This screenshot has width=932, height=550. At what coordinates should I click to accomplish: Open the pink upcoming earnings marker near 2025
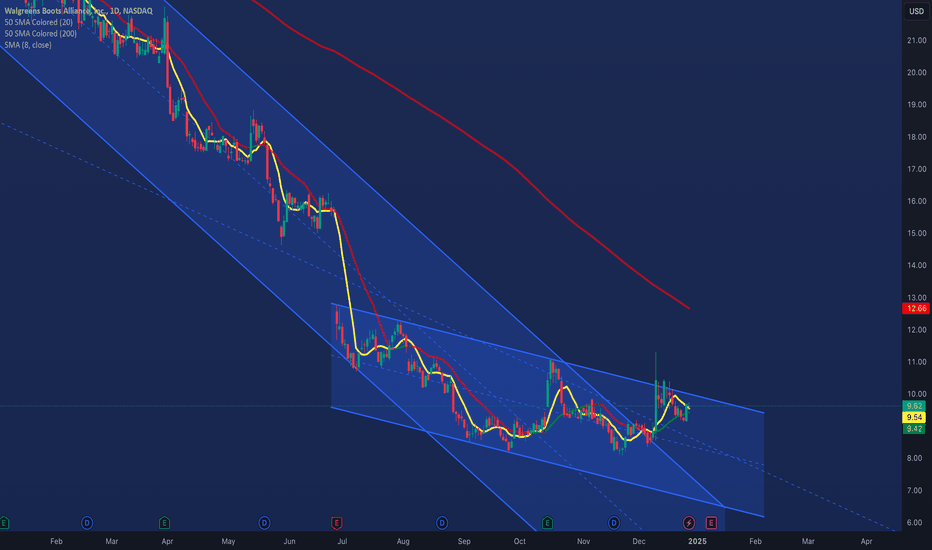point(711,523)
